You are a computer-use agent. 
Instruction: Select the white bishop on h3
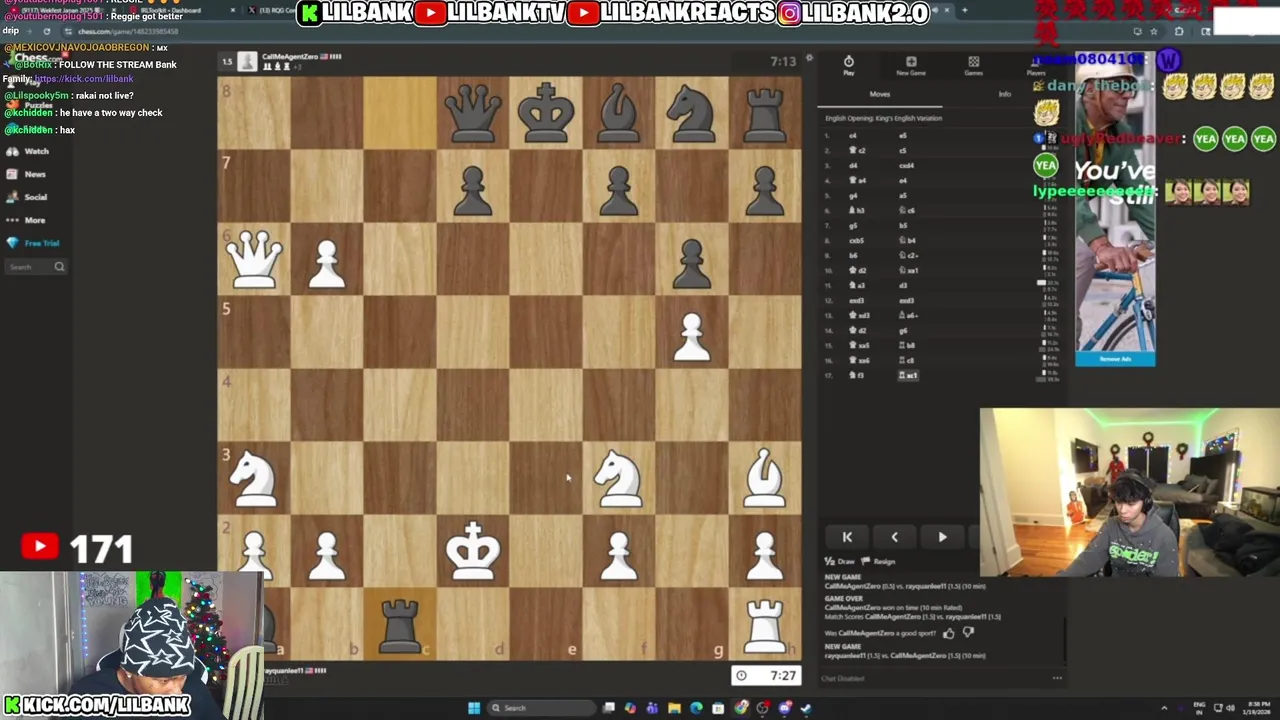coord(765,477)
